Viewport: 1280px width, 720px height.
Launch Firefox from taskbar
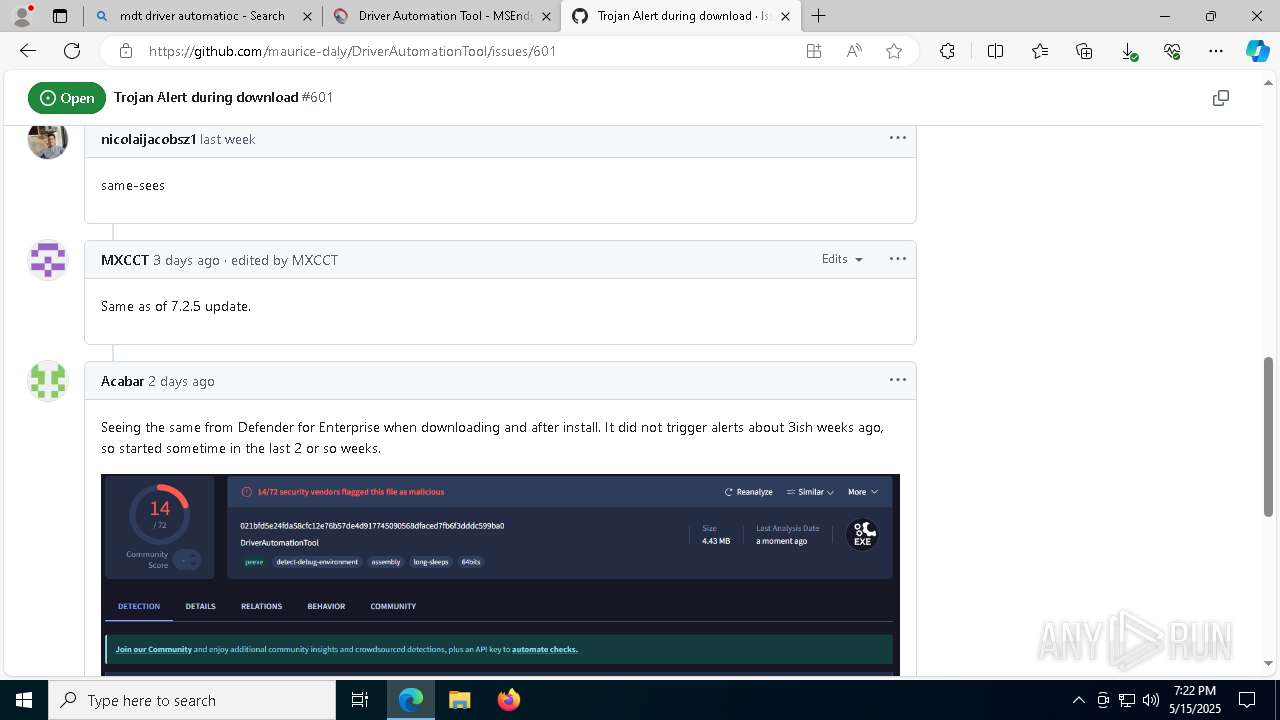[509, 700]
